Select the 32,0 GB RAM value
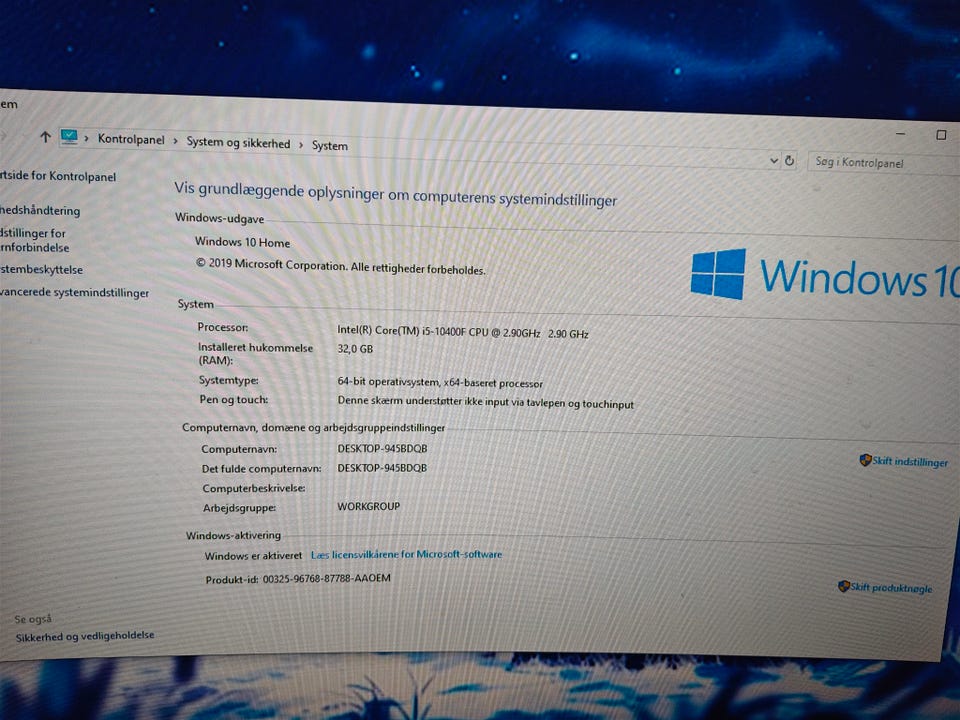This screenshot has width=960, height=720. pyautogui.click(x=355, y=349)
